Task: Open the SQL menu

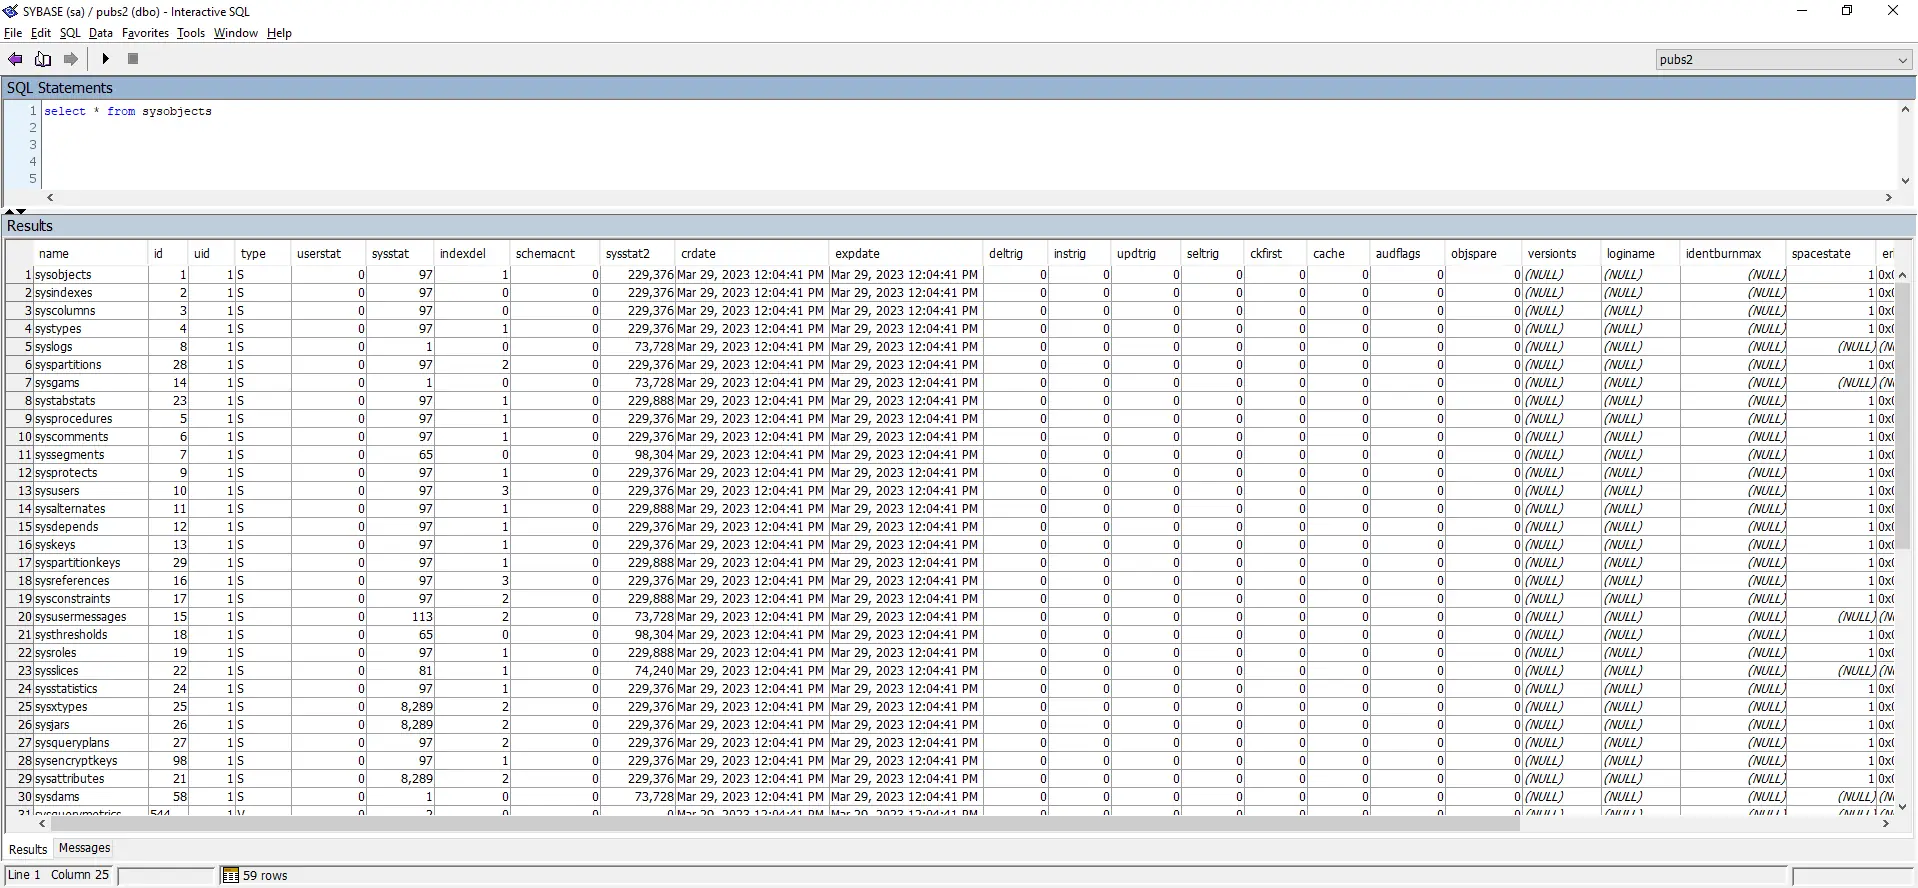Action: [70, 33]
